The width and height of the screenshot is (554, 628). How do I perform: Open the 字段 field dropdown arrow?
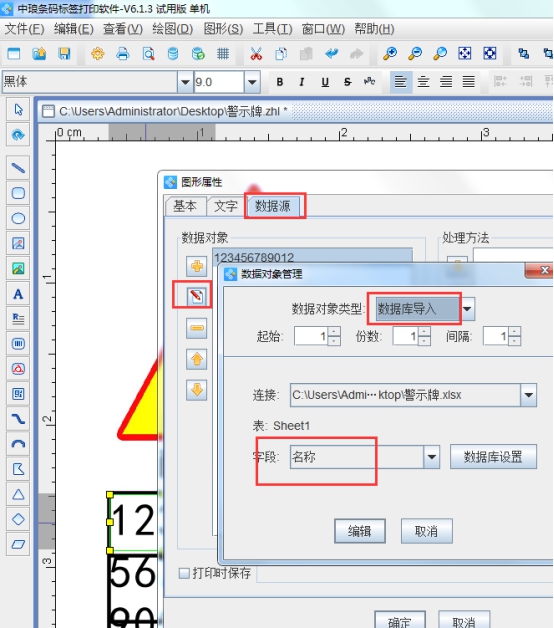pos(431,457)
